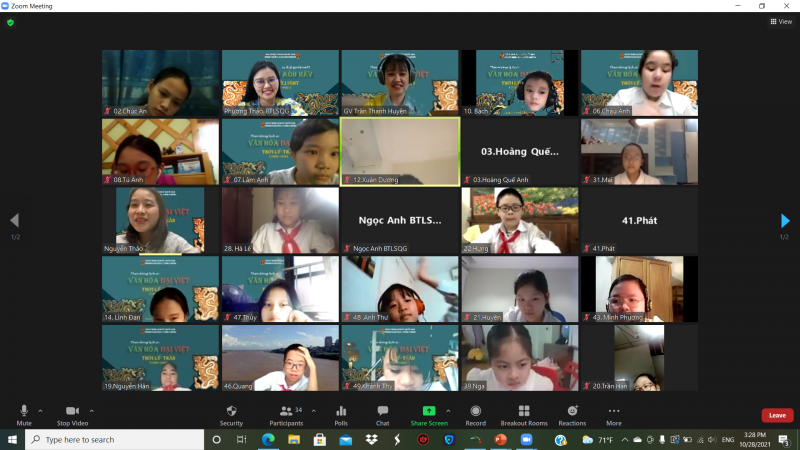This screenshot has height=450, width=800.
Task: Mute the microphone in Zoom toolbar
Action: pyautogui.click(x=24, y=415)
